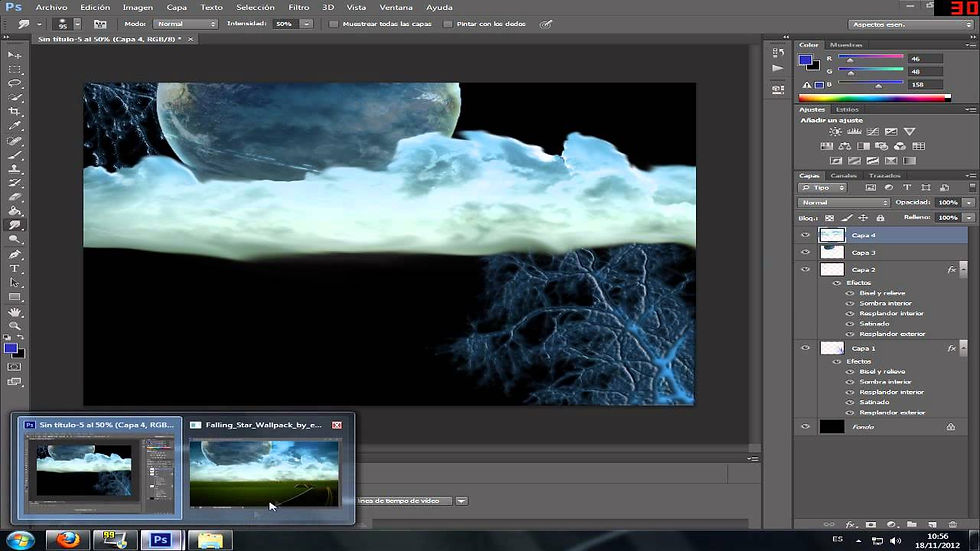Select the Crop tool
The width and height of the screenshot is (980, 551).
tap(14, 112)
